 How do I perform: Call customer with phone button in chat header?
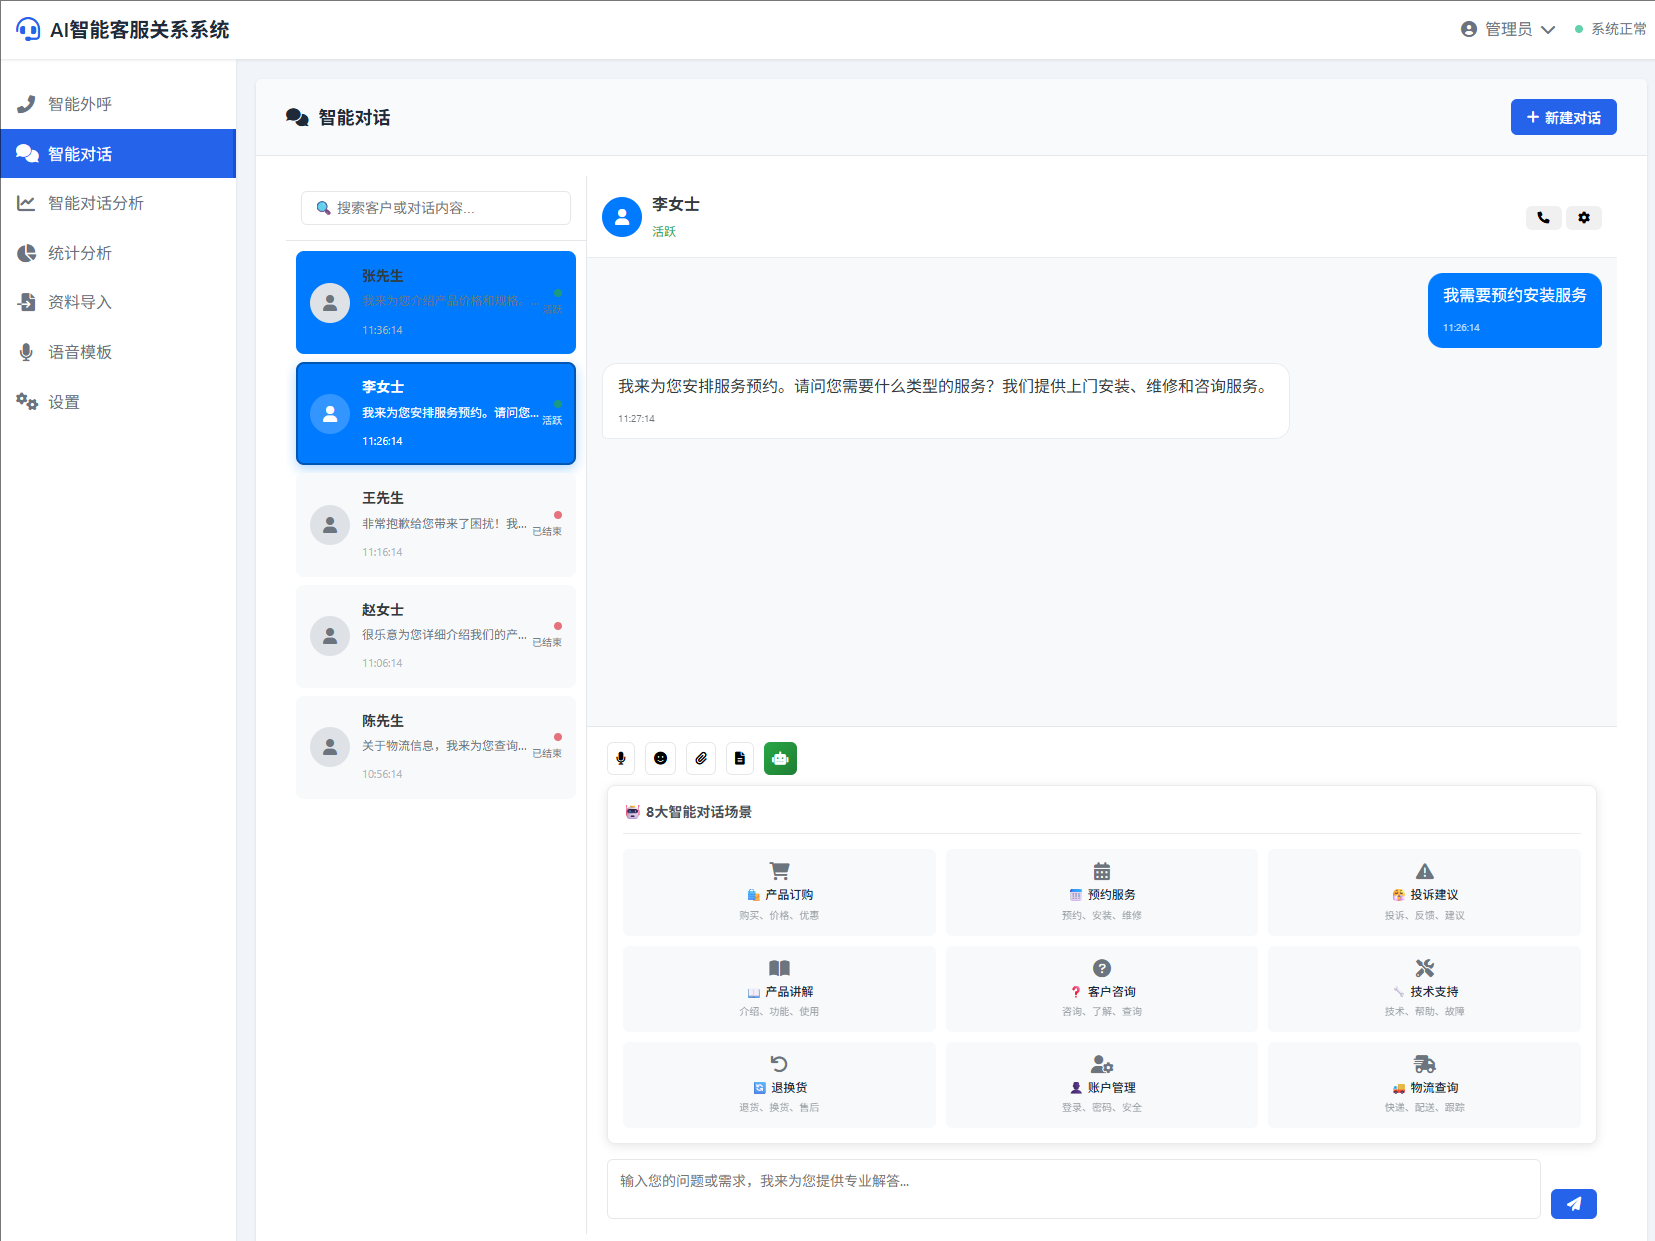[x=1543, y=217]
